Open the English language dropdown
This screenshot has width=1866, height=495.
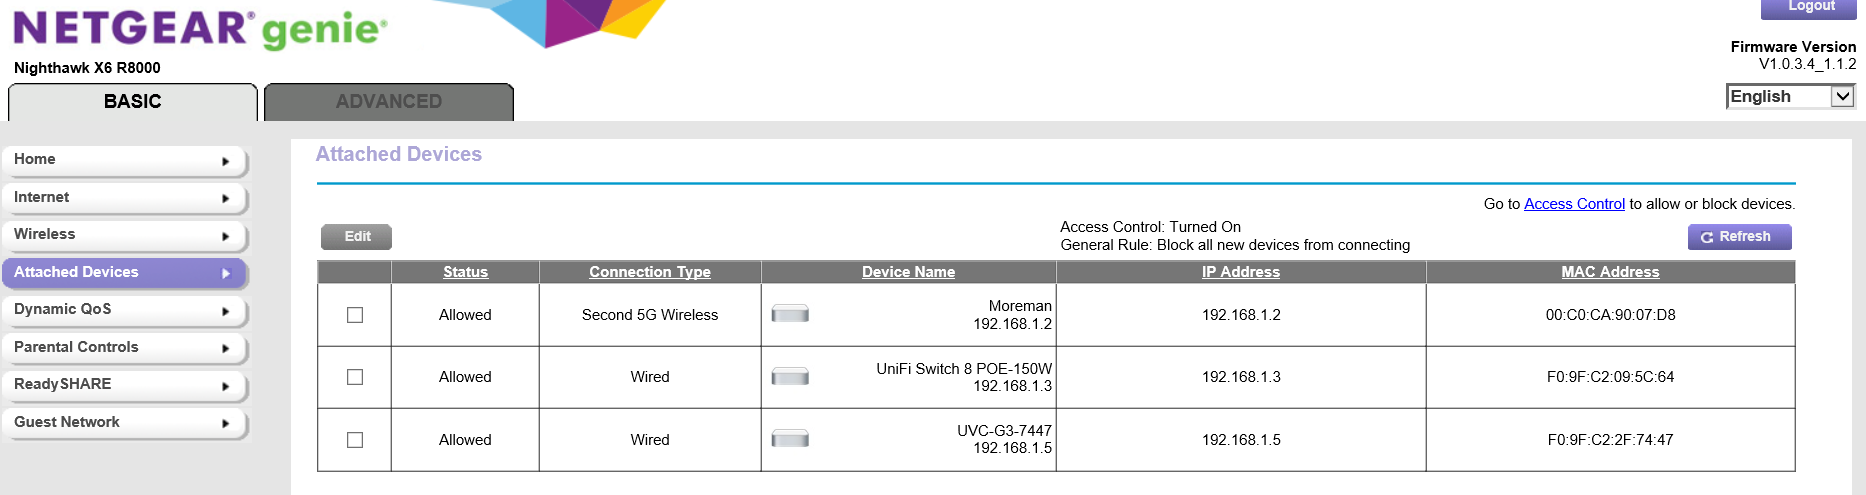[x=1790, y=96]
